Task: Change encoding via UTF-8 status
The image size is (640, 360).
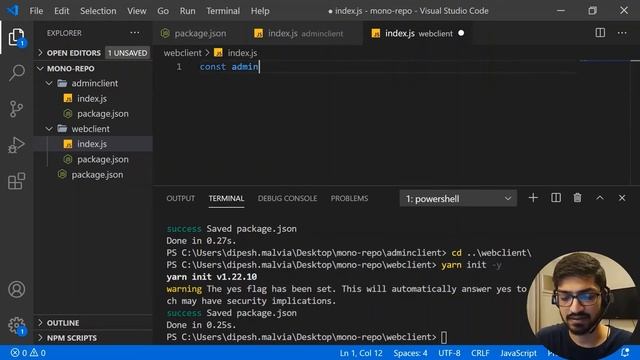Action: [449, 353]
